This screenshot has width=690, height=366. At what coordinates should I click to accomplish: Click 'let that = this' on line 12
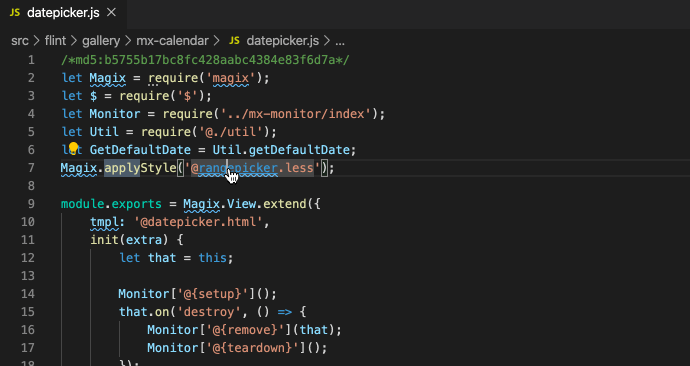coord(173,258)
